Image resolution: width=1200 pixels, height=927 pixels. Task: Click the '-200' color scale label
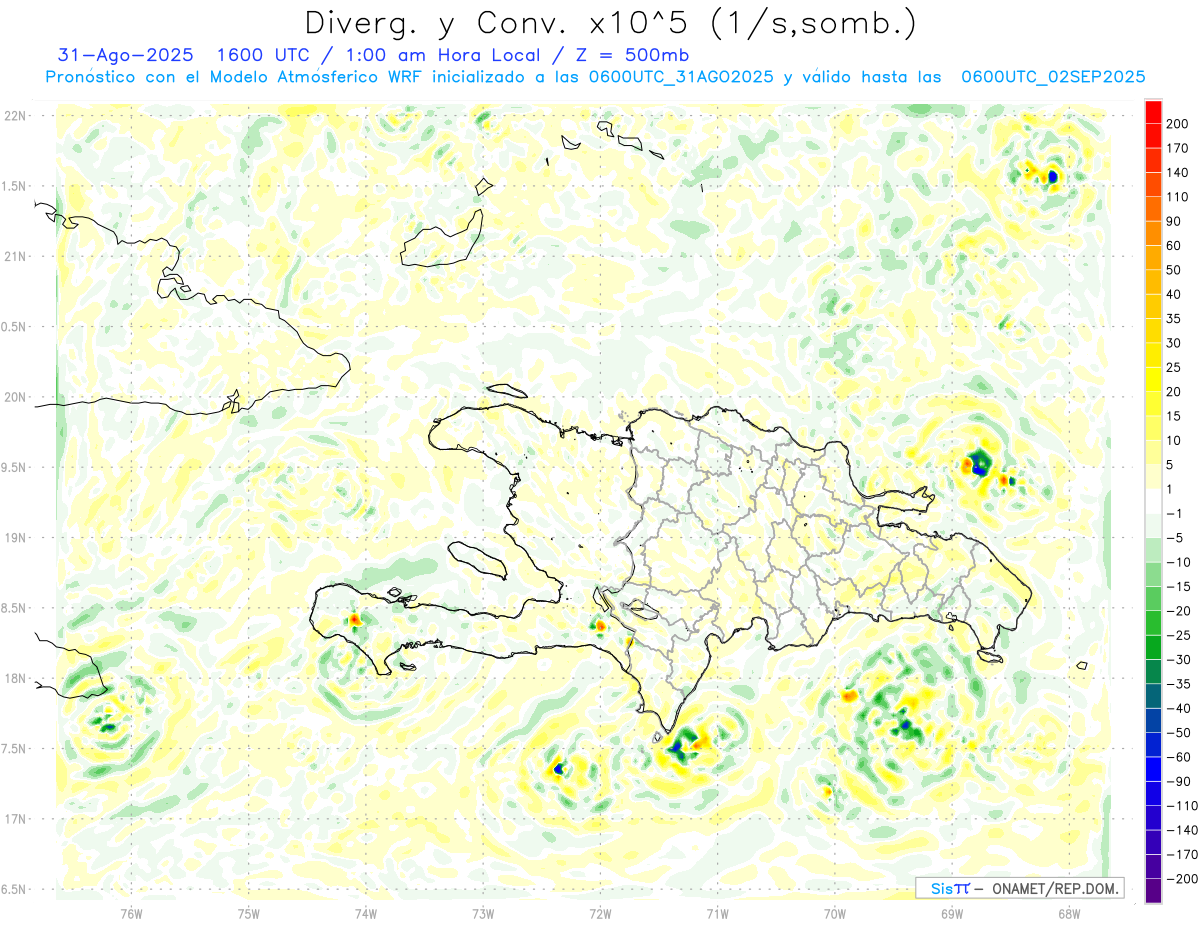(x=1181, y=879)
